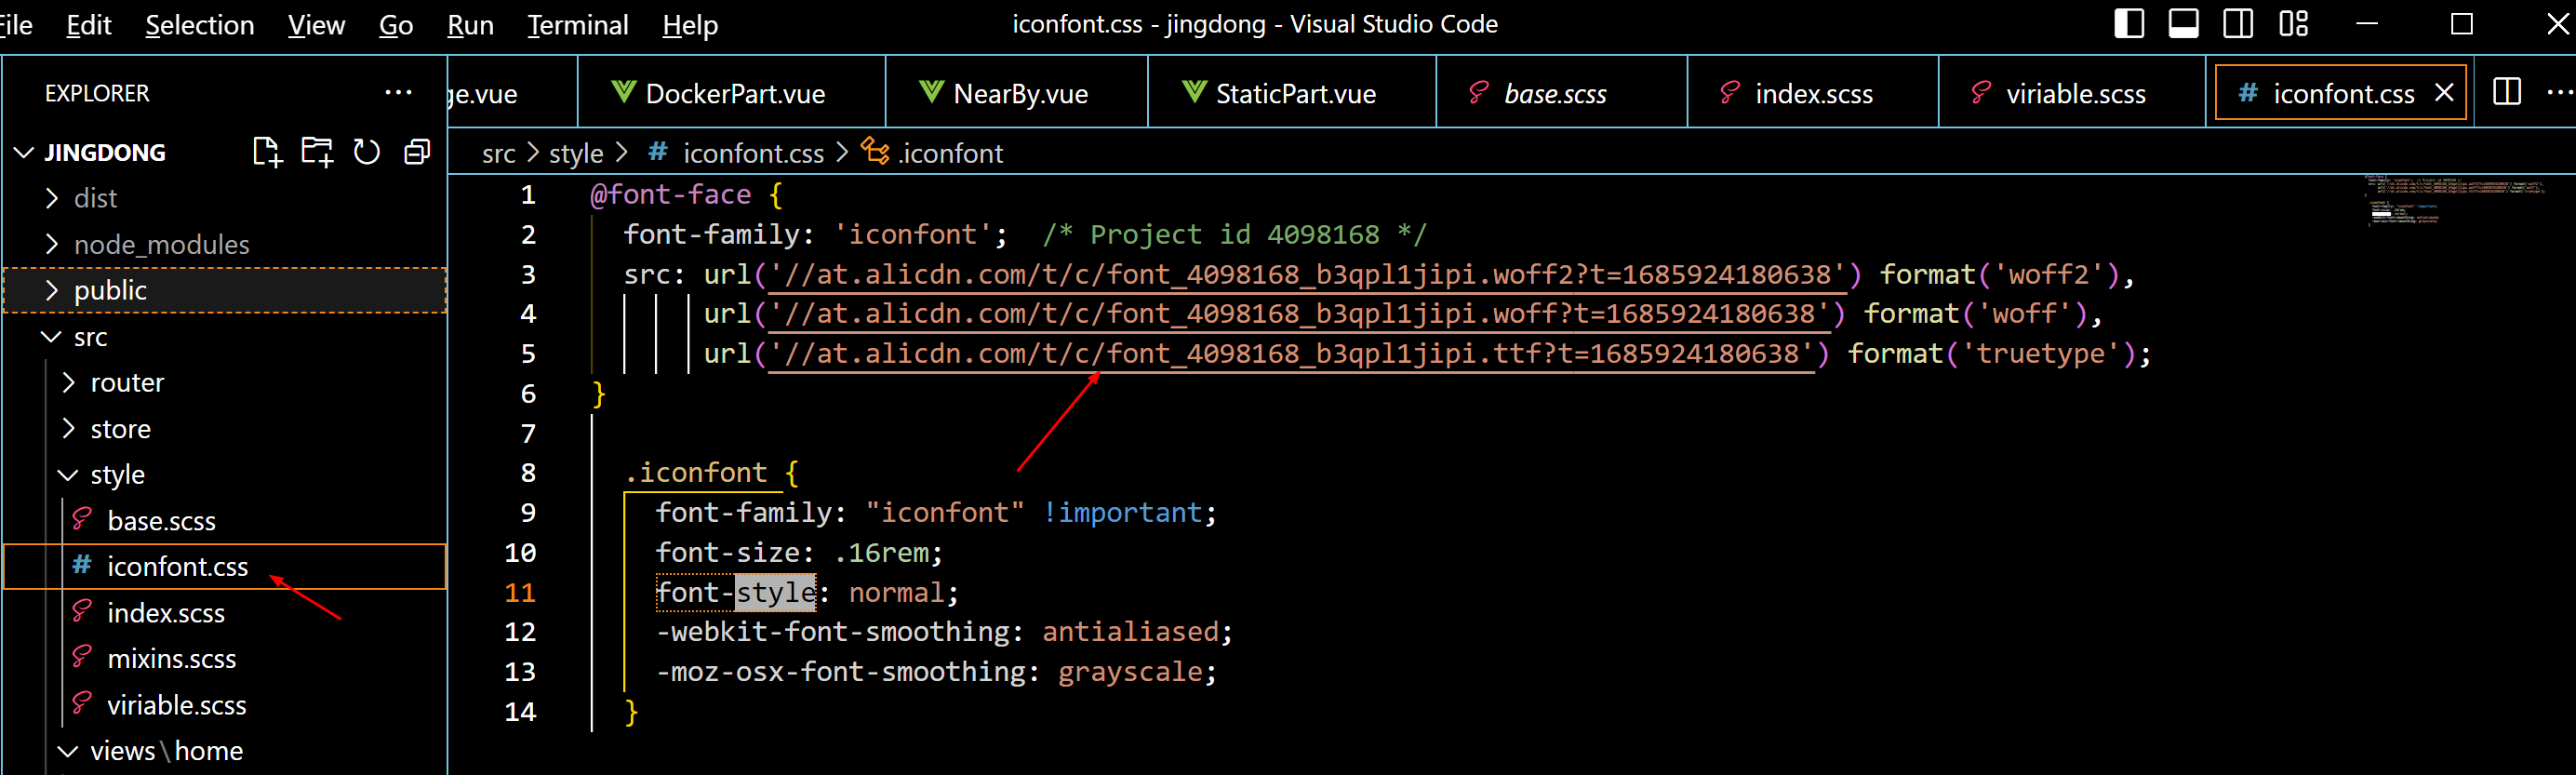
Task: Open the Run menu
Action: [470, 25]
